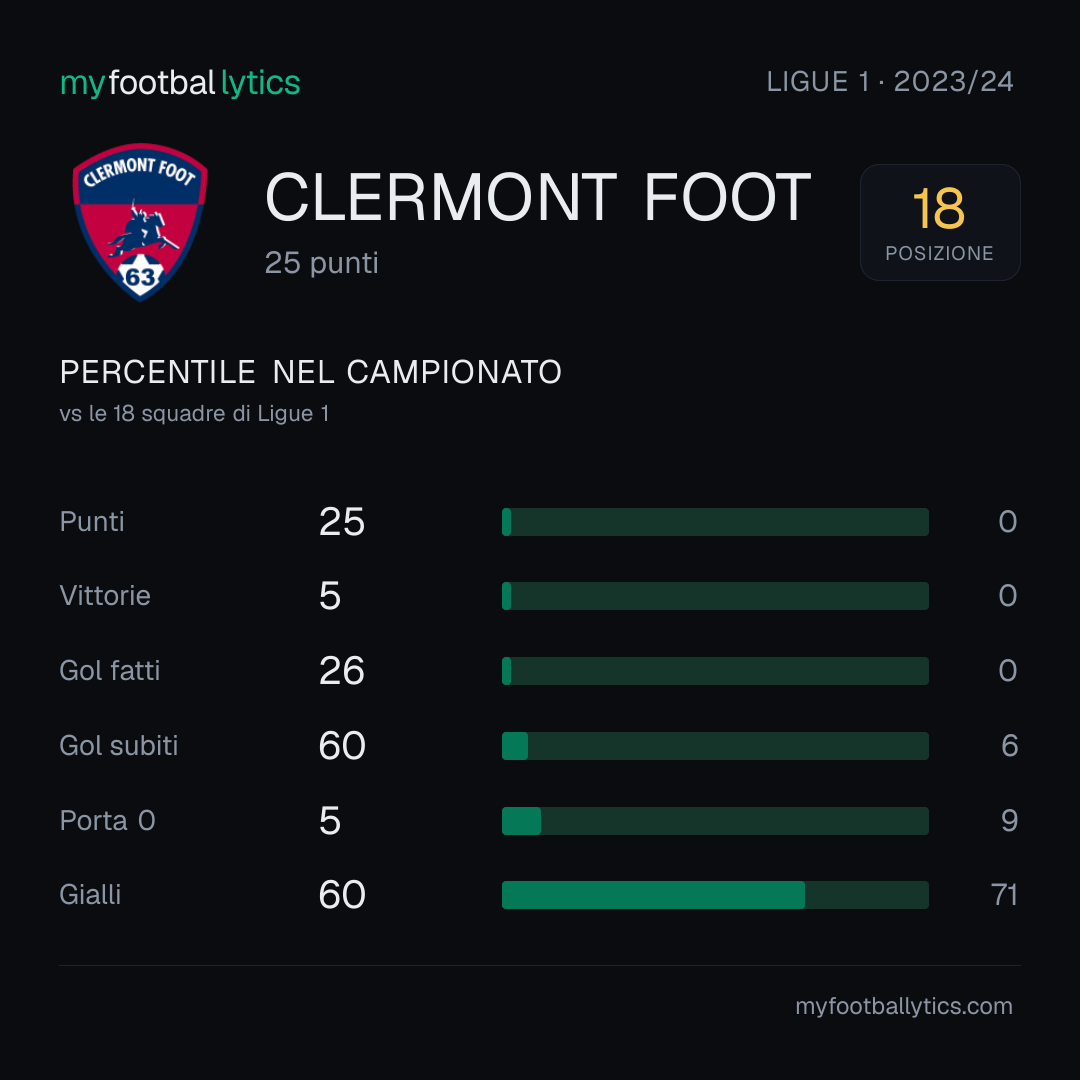
Task: Select the position 18 badge
Action: point(939,222)
